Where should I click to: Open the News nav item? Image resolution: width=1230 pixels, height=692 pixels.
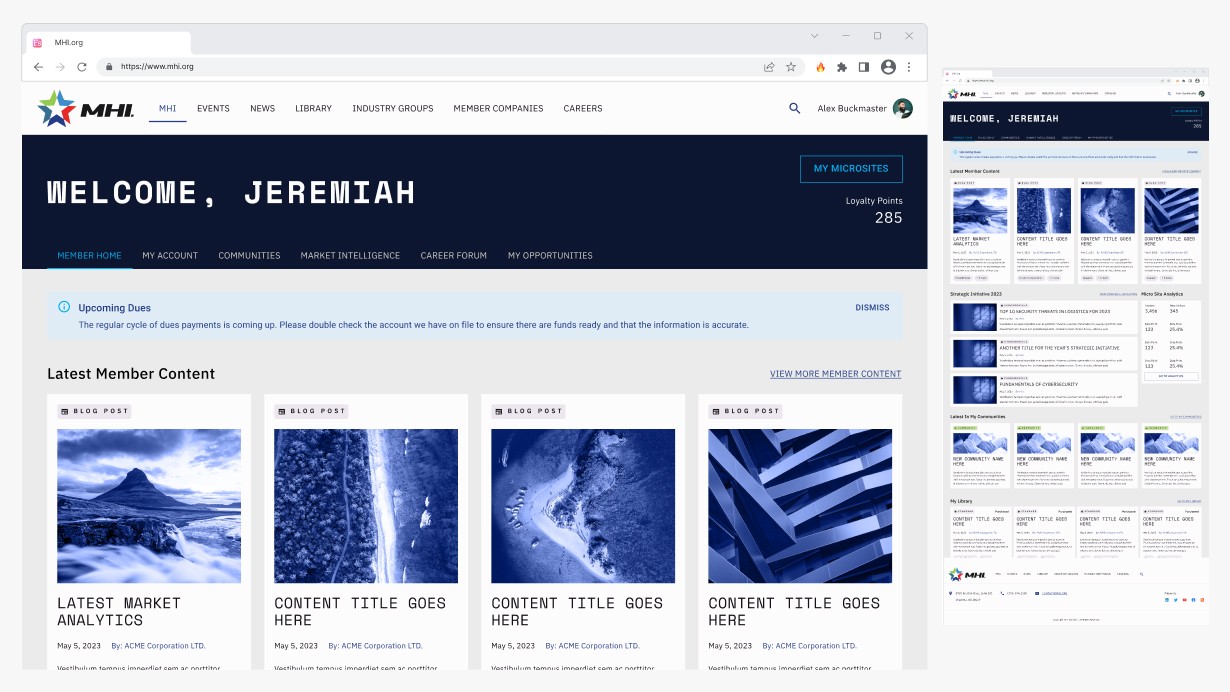click(x=262, y=108)
